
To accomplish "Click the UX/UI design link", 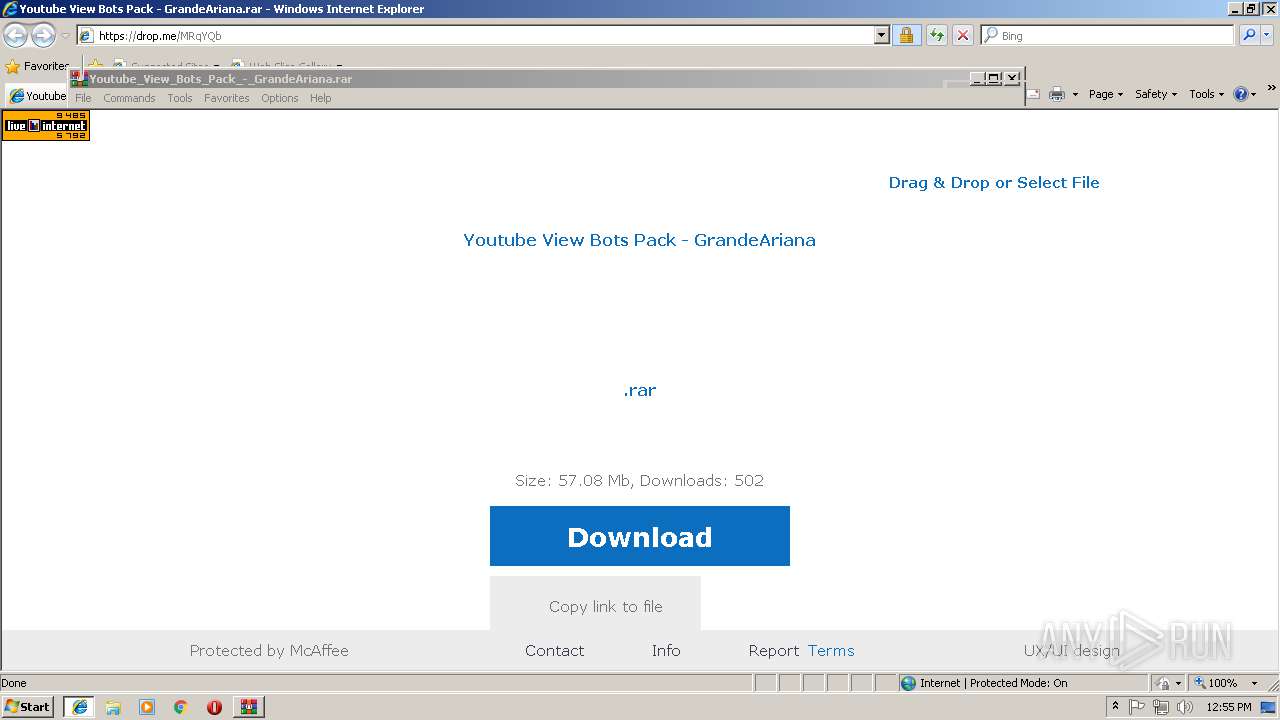I will coord(1071,650).
